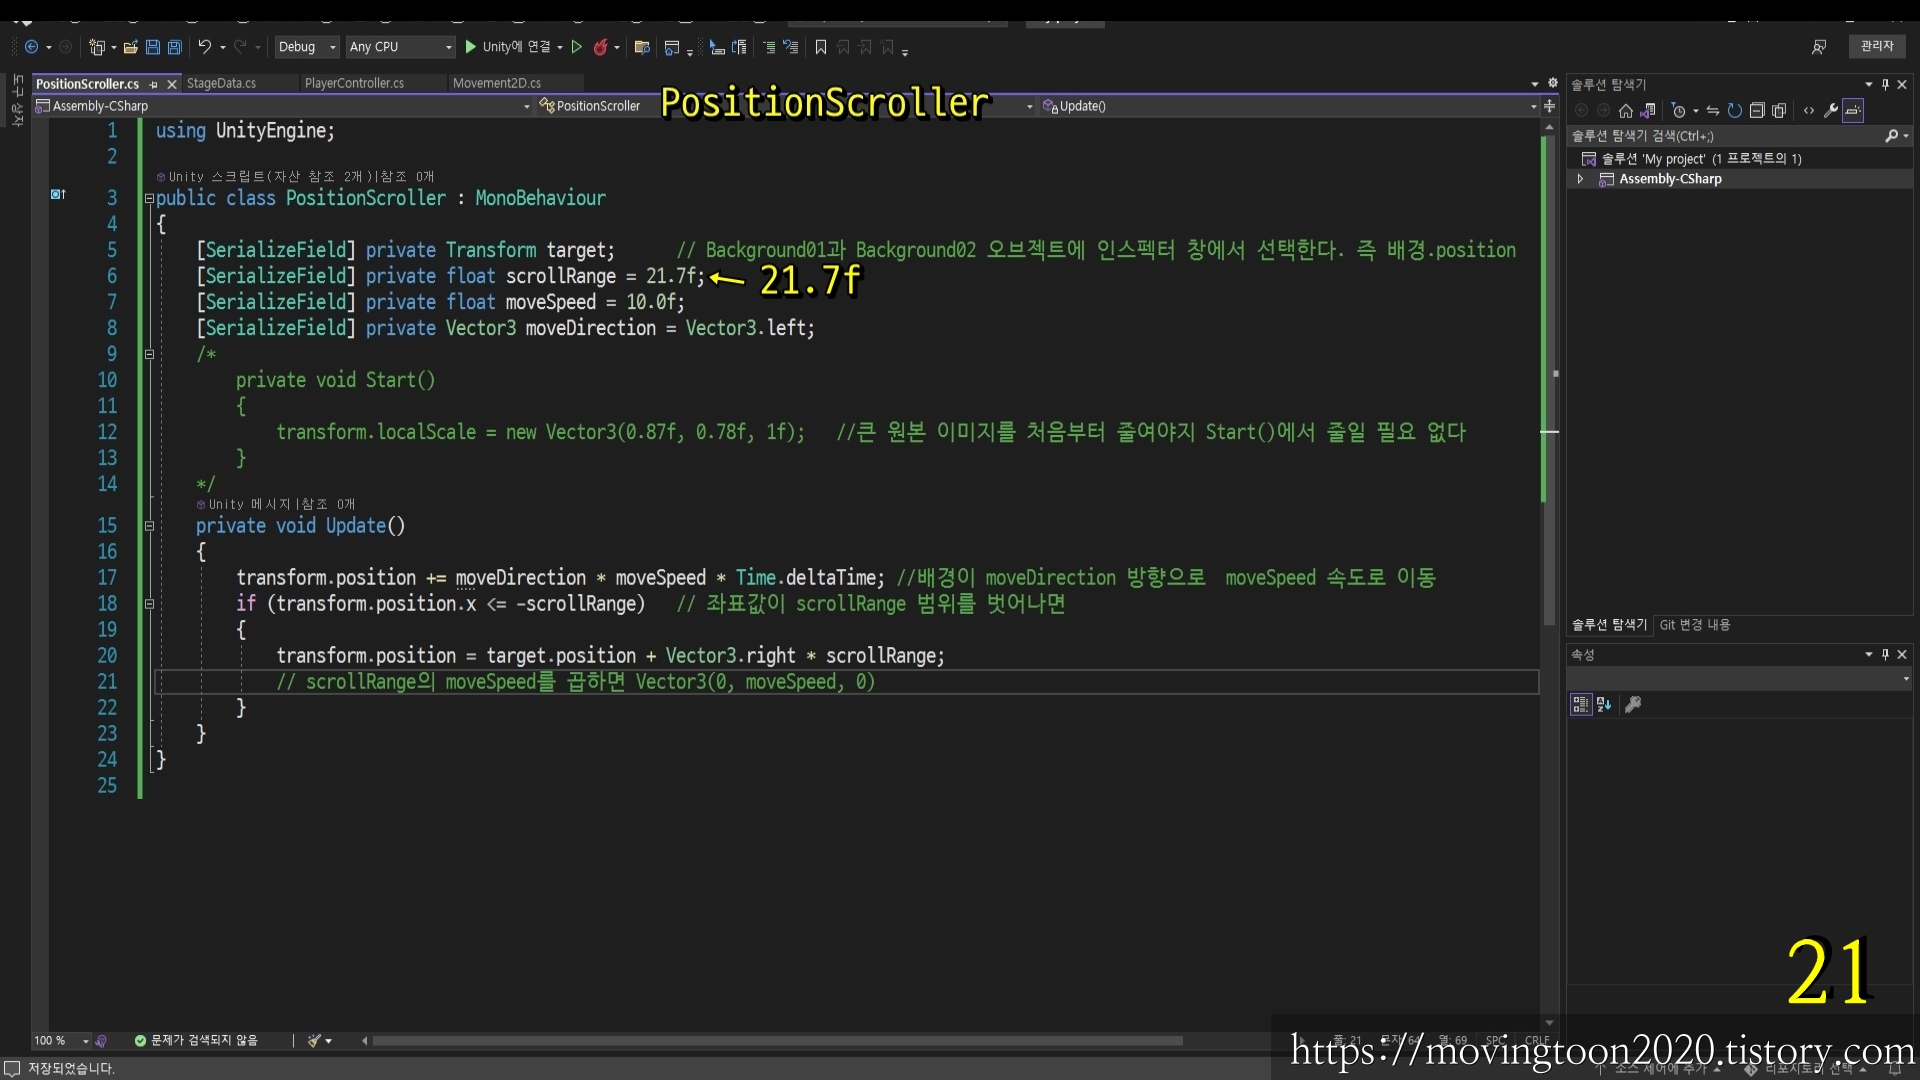Viewport: 1920px width, 1080px height.
Task: Select the PositionScroller.cs tab
Action: pyautogui.click(x=87, y=84)
